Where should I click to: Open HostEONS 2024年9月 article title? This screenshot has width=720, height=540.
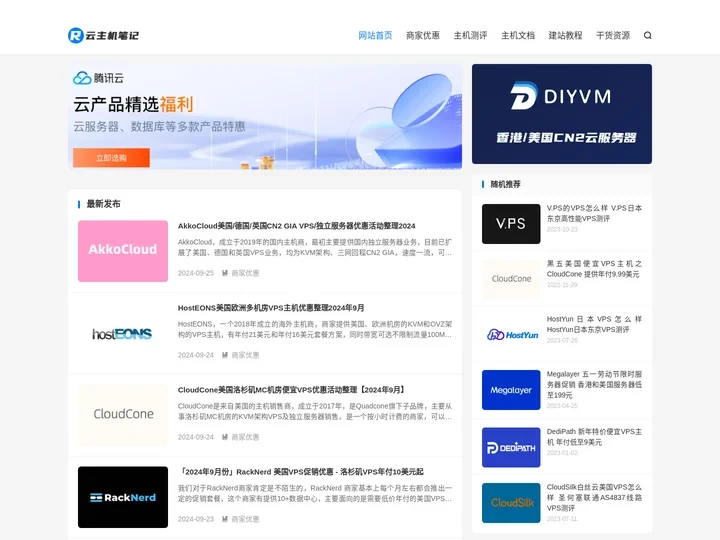[271, 308]
